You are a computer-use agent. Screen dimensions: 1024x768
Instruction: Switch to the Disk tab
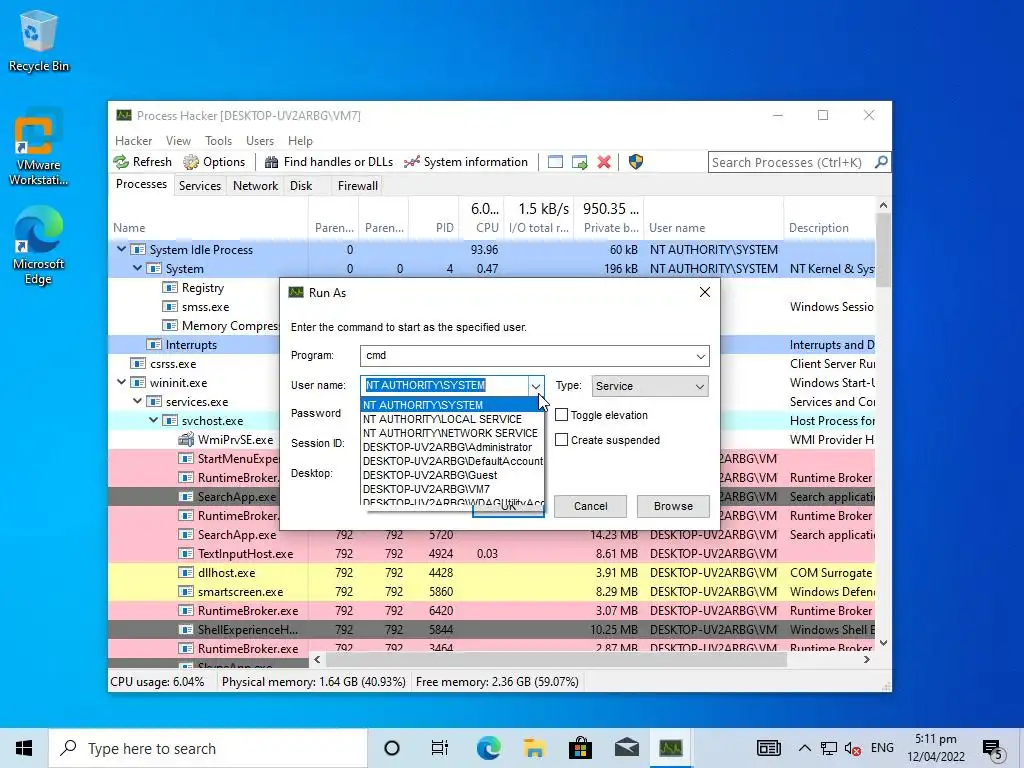[x=301, y=185]
